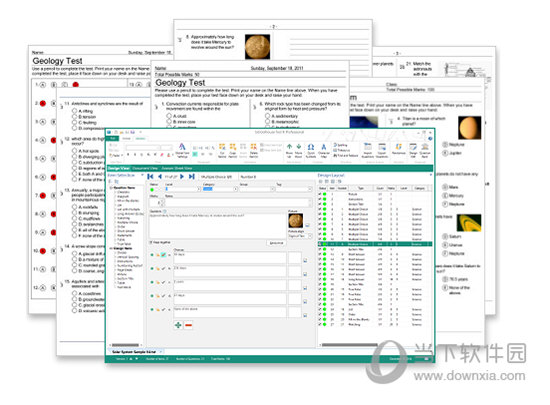Open help icon at ribbon's right end
Viewport: 550px width, 405px height.
[430, 139]
